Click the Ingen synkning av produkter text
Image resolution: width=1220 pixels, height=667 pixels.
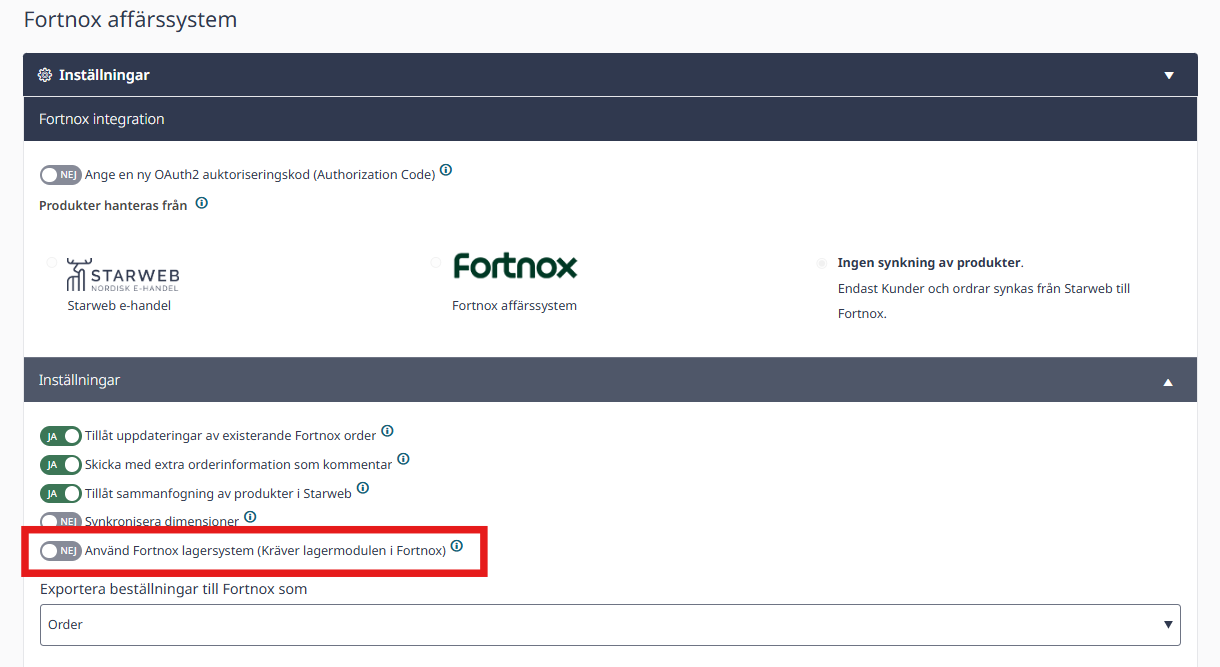[x=931, y=263]
